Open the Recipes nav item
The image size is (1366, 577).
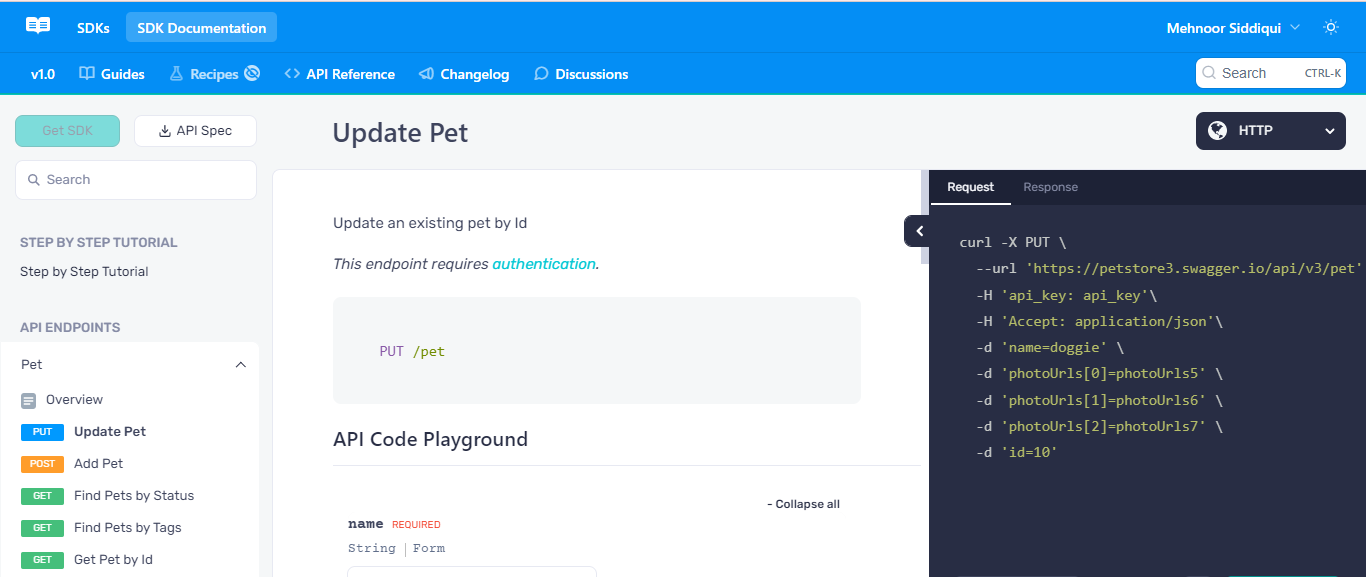click(214, 74)
